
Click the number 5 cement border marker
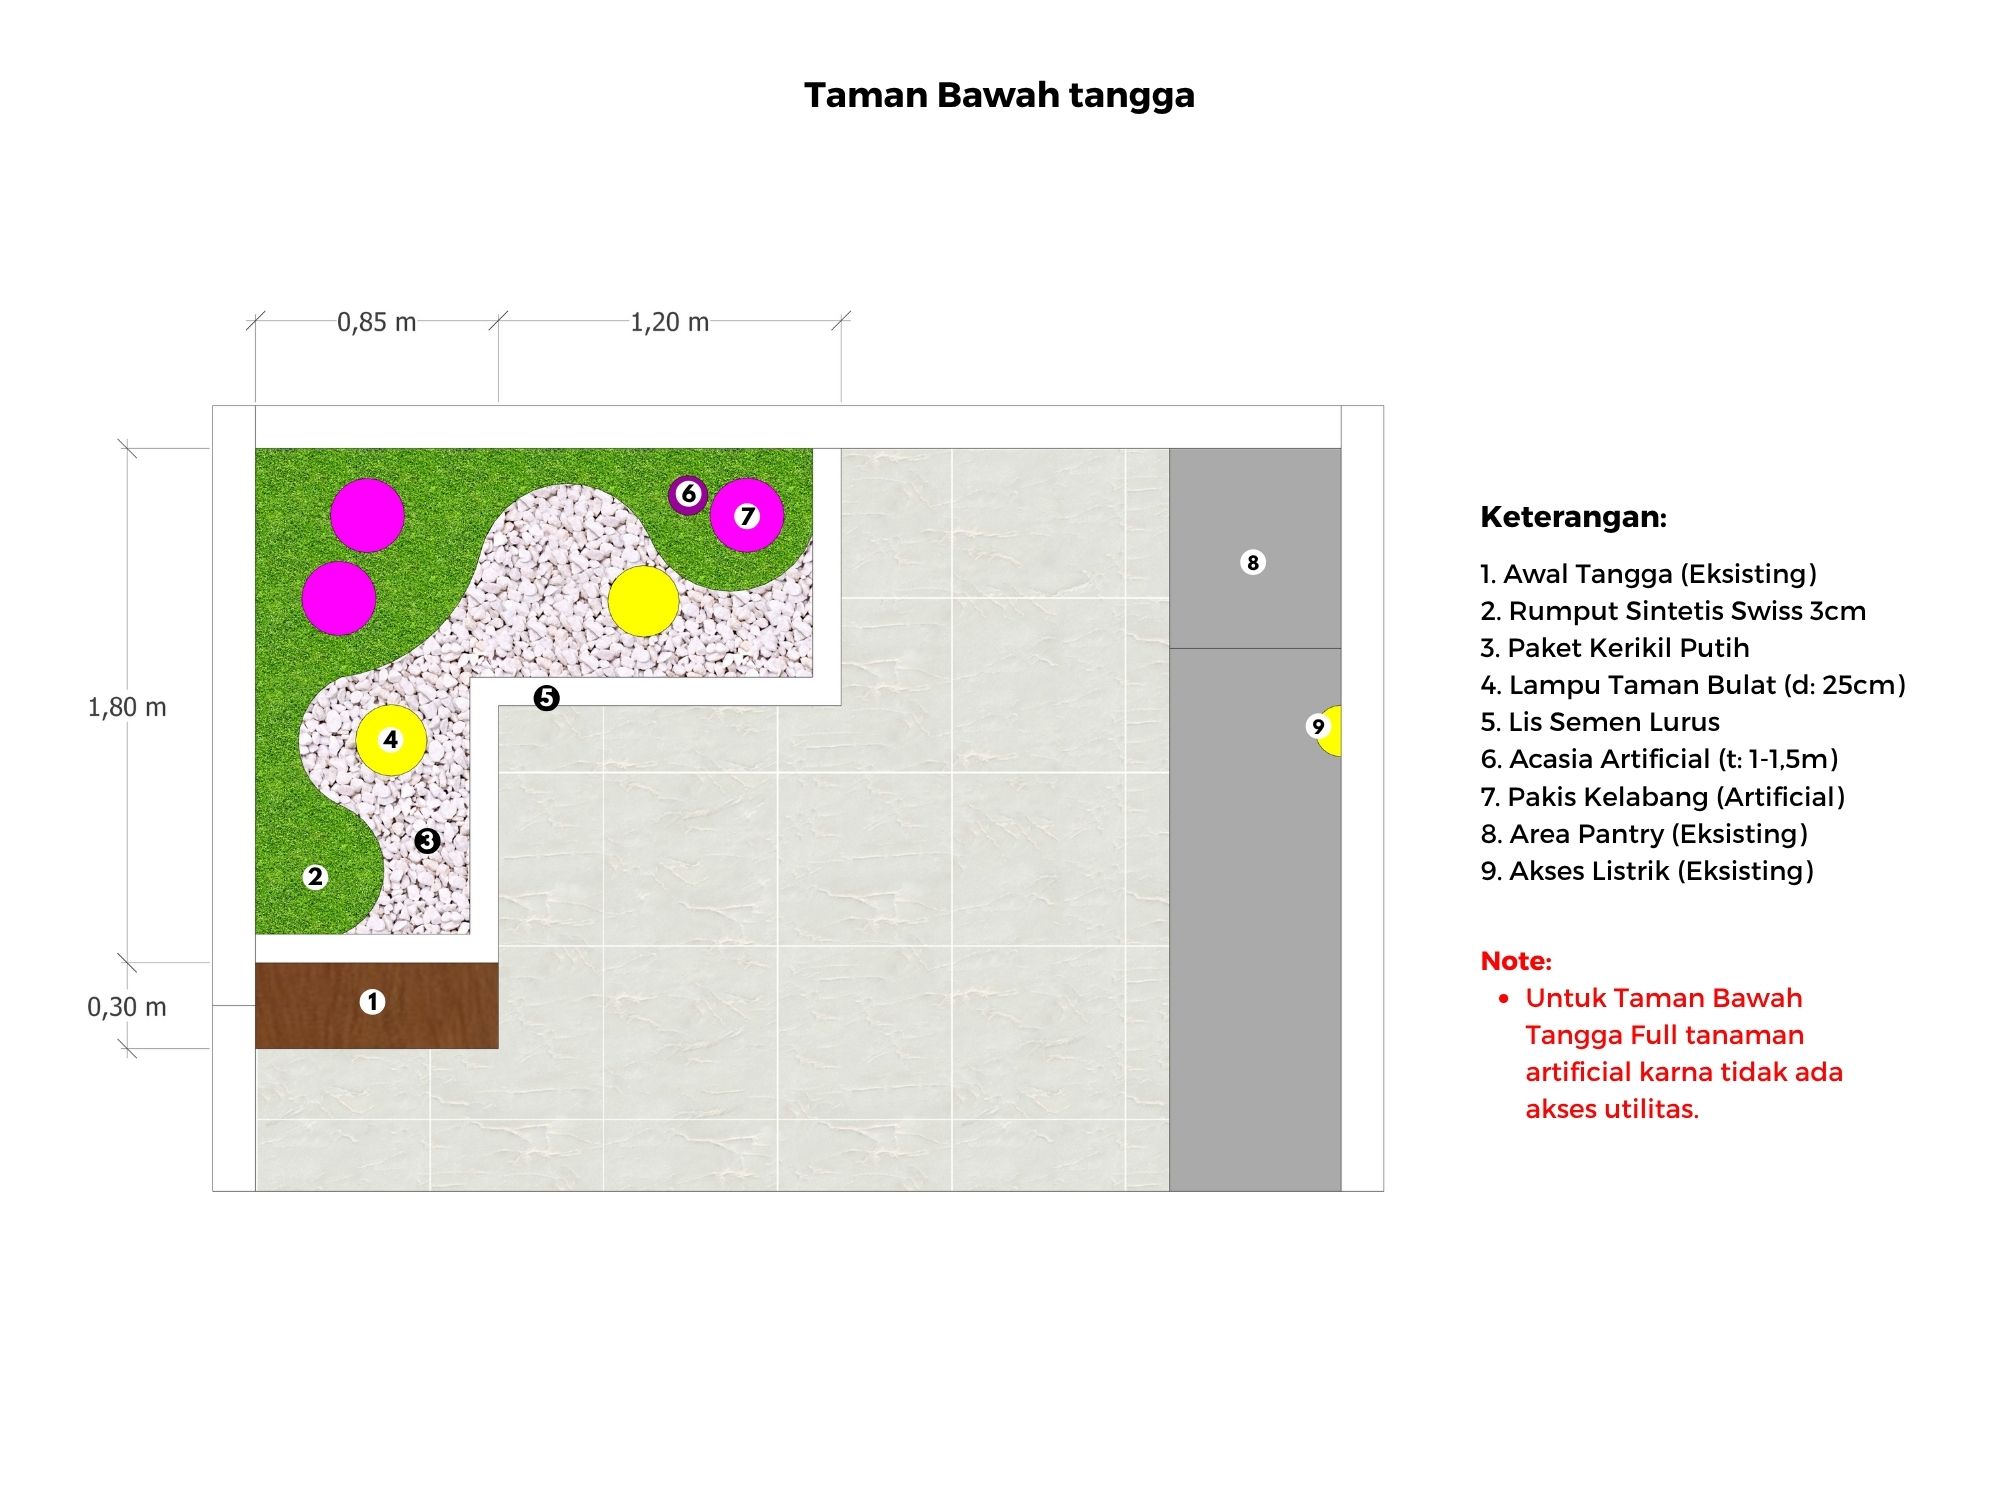pos(546,698)
